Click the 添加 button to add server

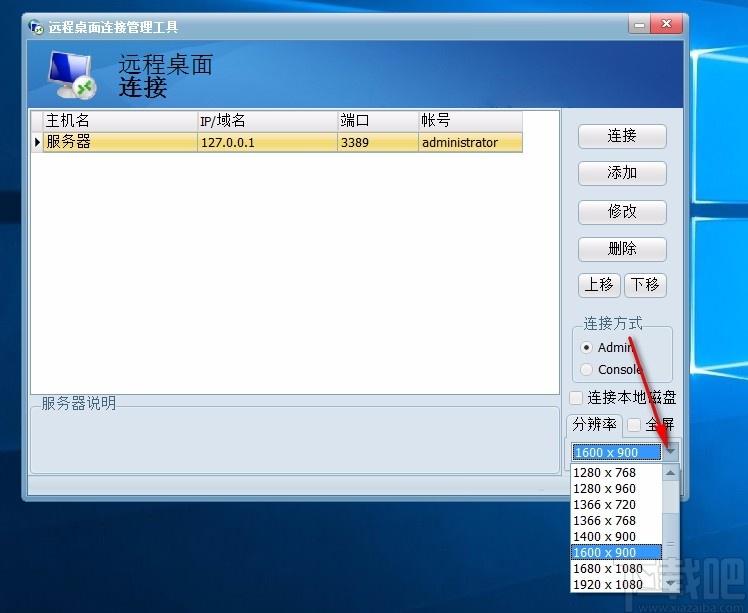(x=622, y=173)
